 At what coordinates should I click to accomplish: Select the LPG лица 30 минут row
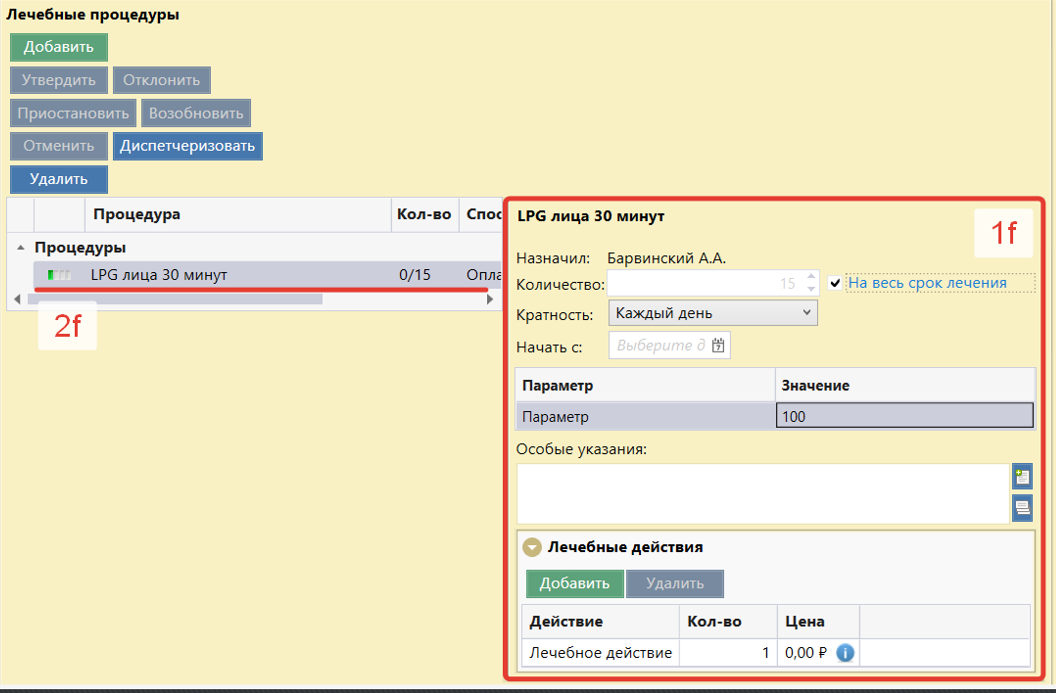point(240,275)
